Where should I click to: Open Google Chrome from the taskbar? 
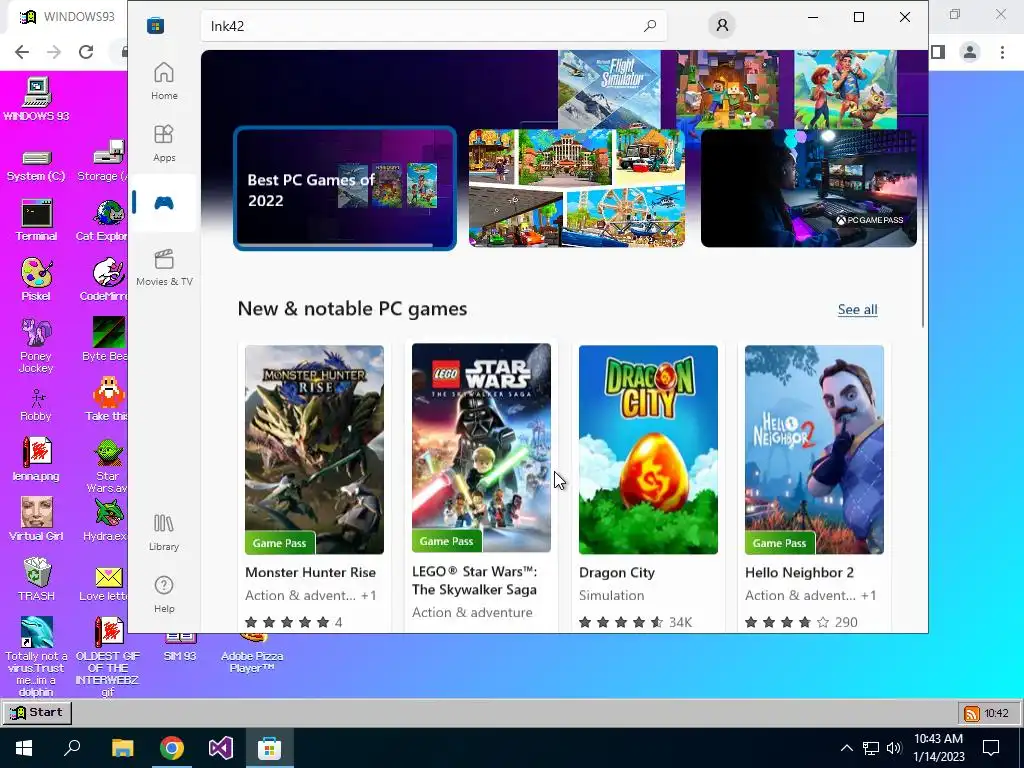pyautogui.click(x=172, y=748)
